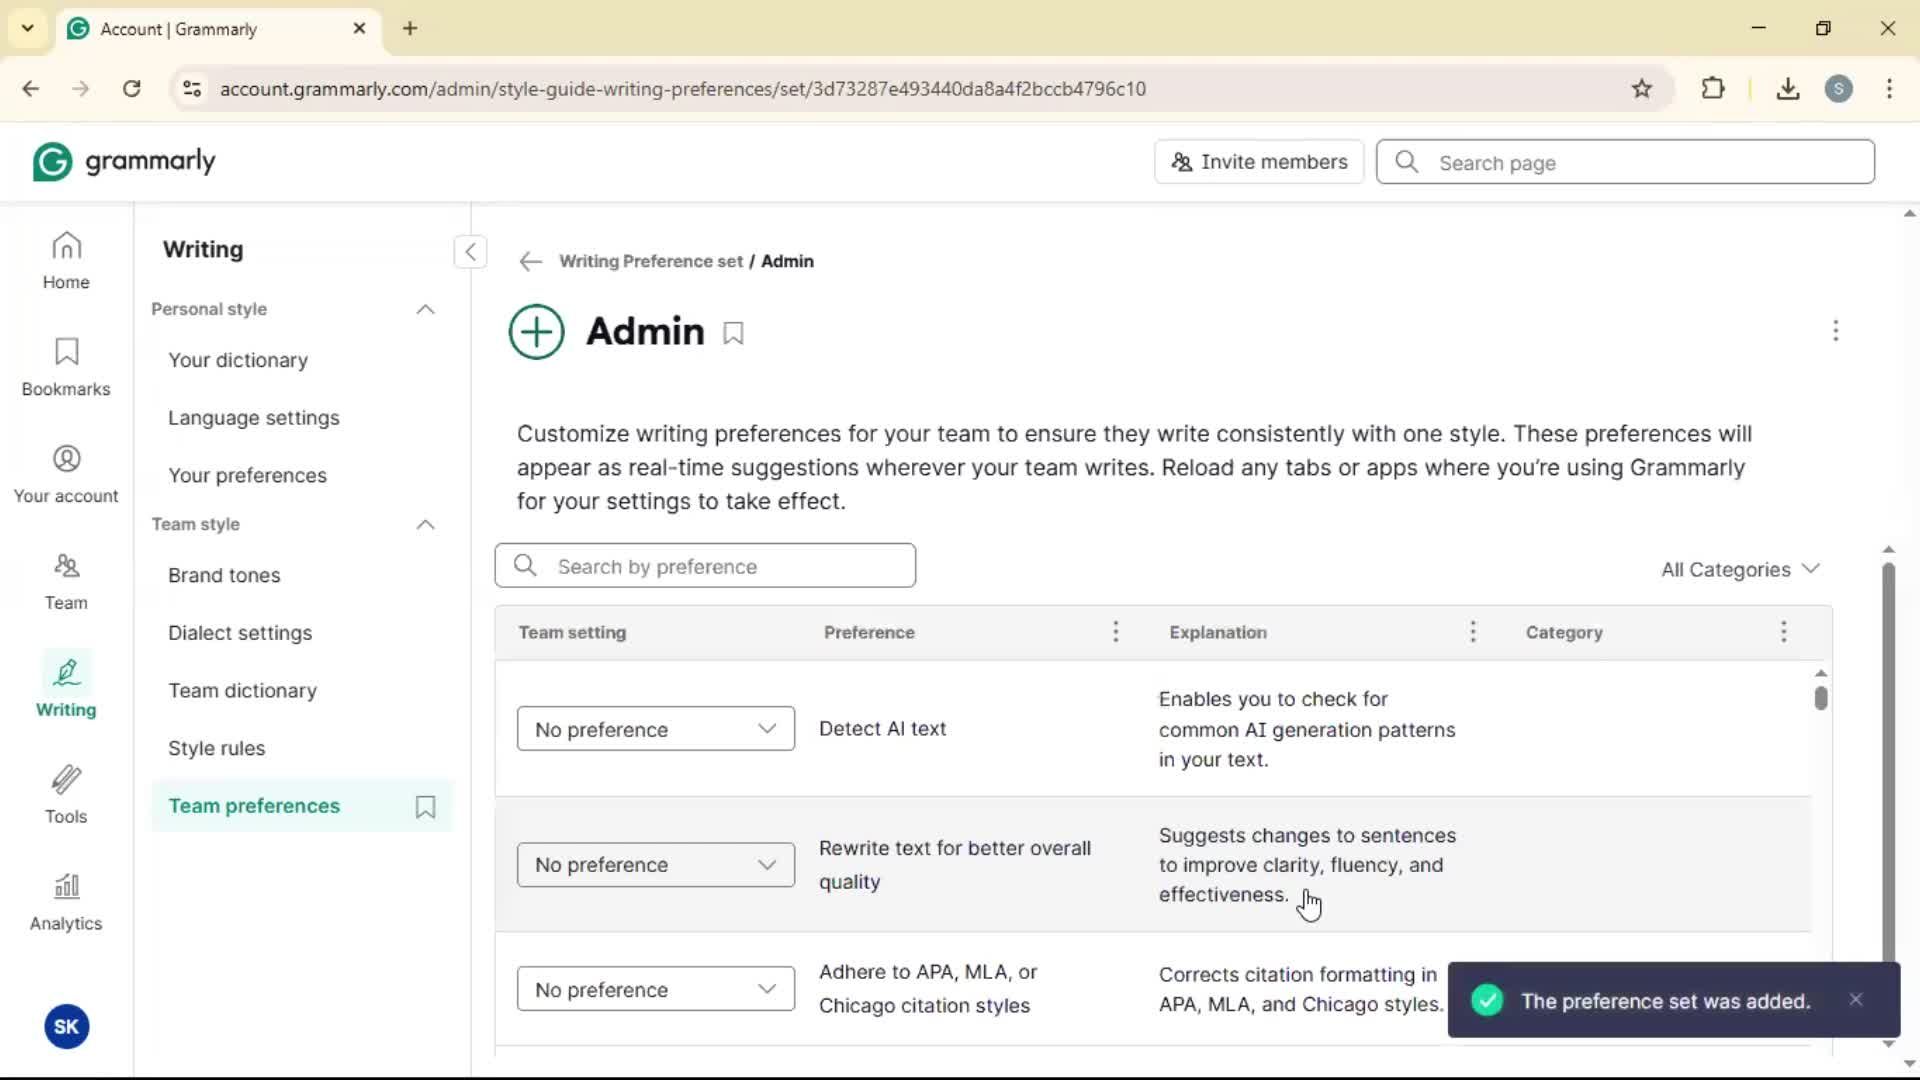The height and width of the screenshot is (1080, 1920).
Task: Select Style rules menu item
Action: (x=216, y=749)
